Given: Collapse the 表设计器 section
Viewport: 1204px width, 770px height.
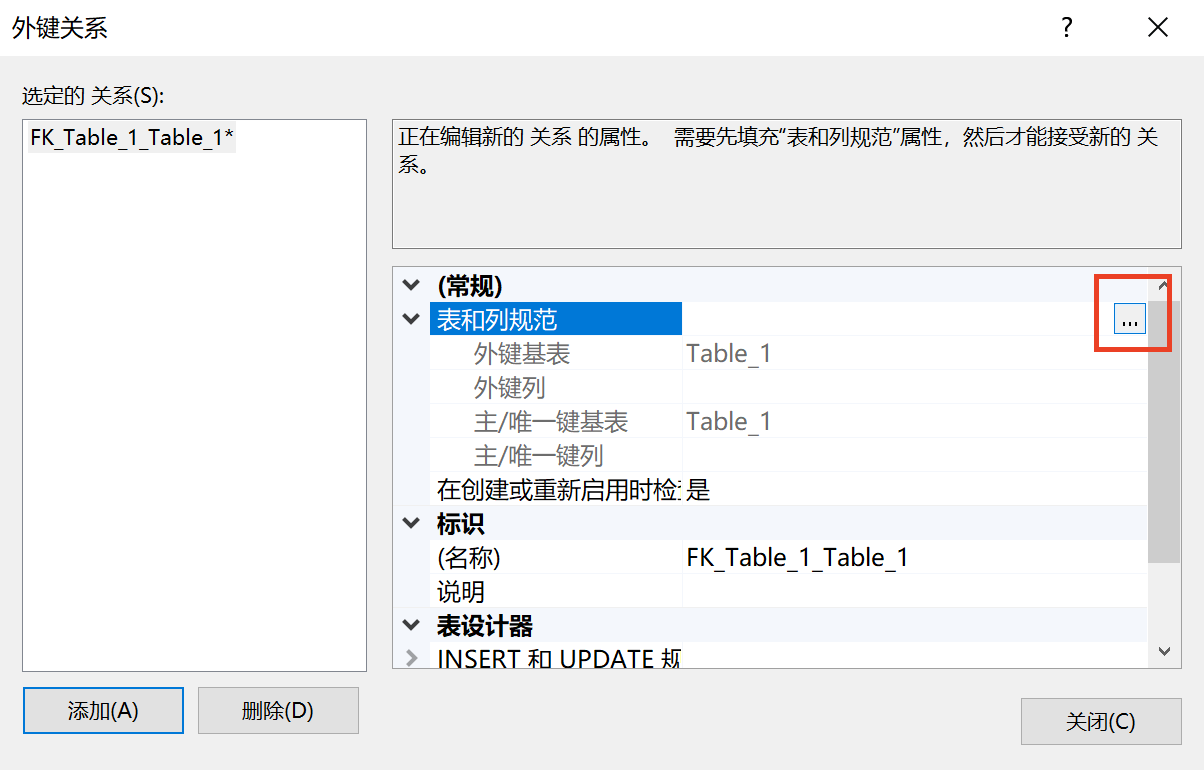Looking at the screenshot, I should click(411, 624).
